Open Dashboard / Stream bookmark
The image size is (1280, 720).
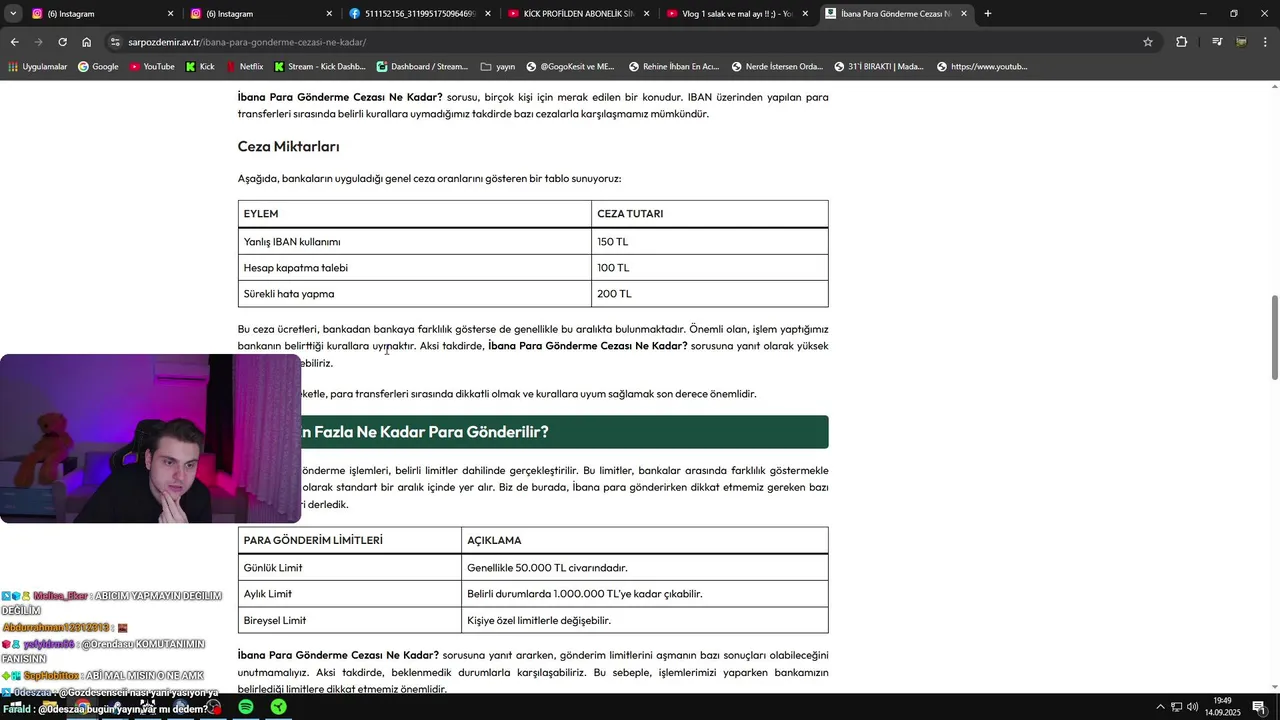click(422, 67)
